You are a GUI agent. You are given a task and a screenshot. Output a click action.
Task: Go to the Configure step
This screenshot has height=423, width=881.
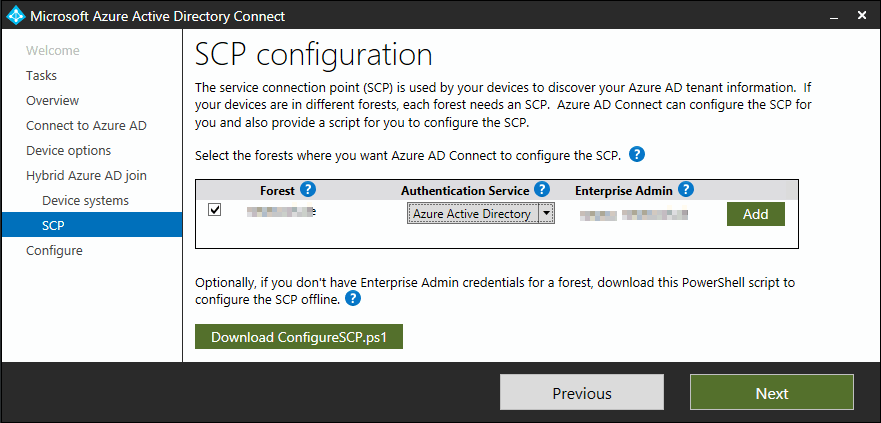tap(54, 250)
